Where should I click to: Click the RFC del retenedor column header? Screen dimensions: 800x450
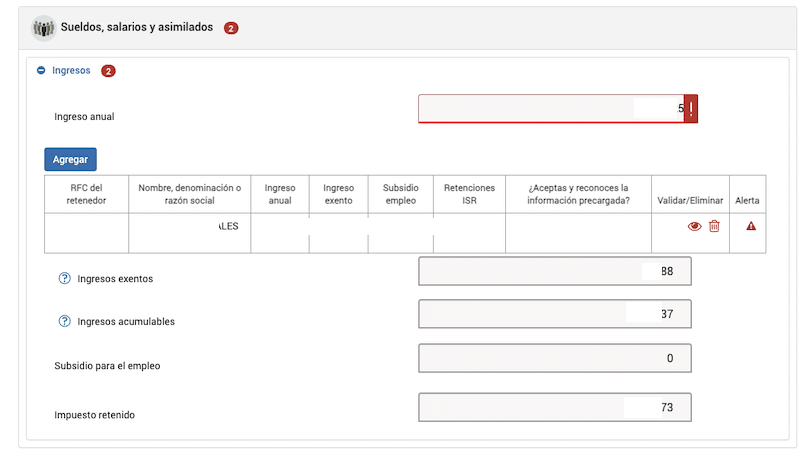point(86,194)
